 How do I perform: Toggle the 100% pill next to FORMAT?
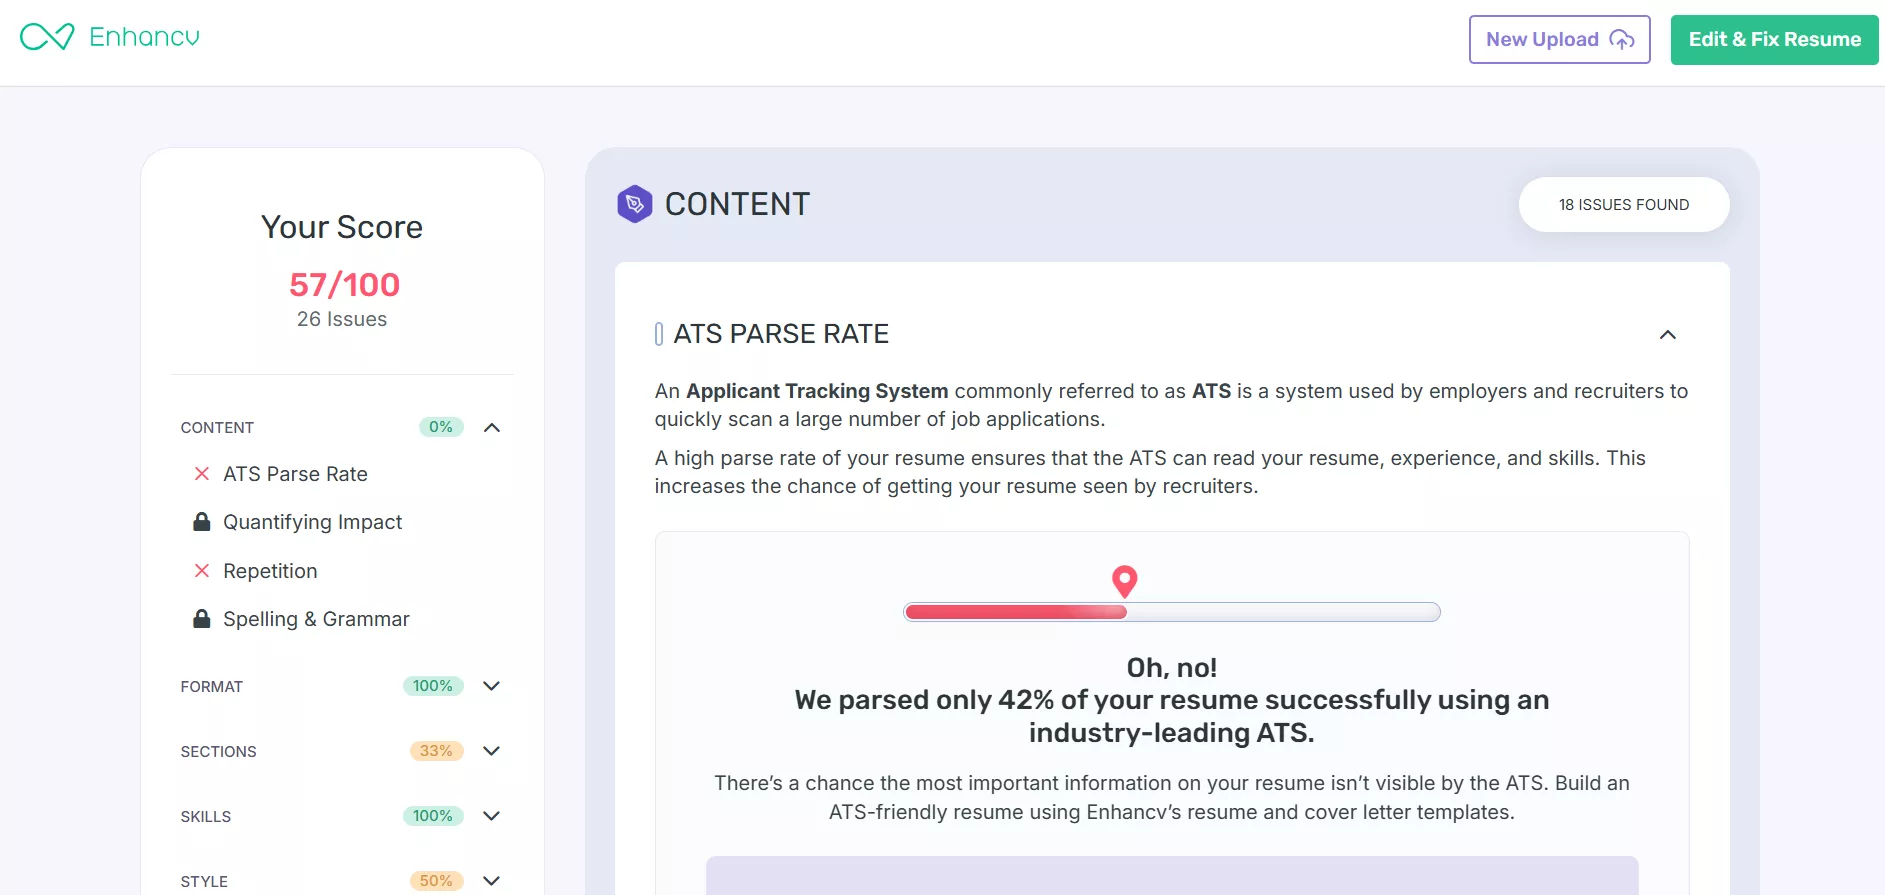click(432, 686)
